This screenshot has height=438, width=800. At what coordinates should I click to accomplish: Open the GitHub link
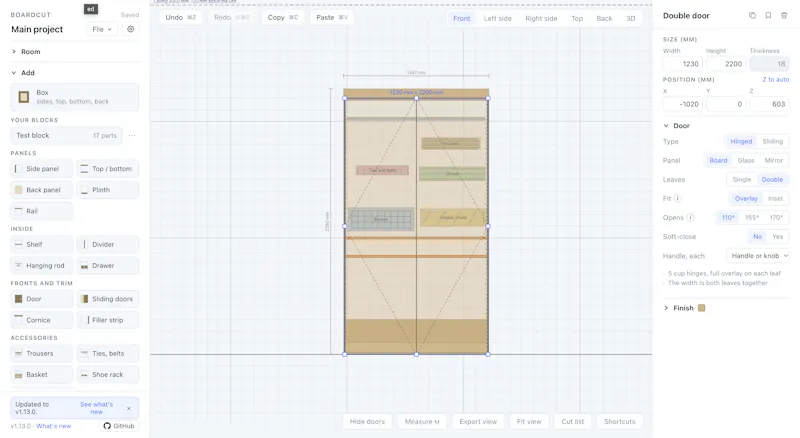point(119,426)
